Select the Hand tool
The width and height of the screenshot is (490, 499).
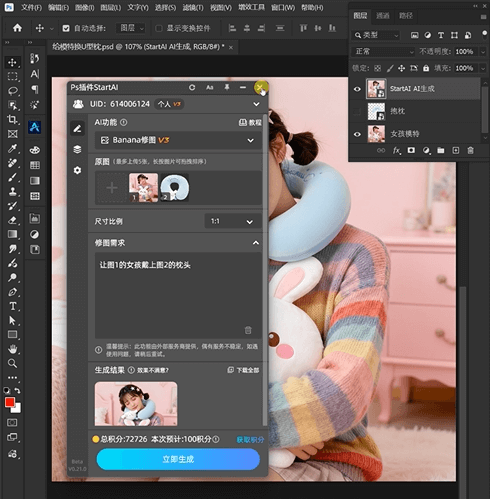[x=12, y=349]
